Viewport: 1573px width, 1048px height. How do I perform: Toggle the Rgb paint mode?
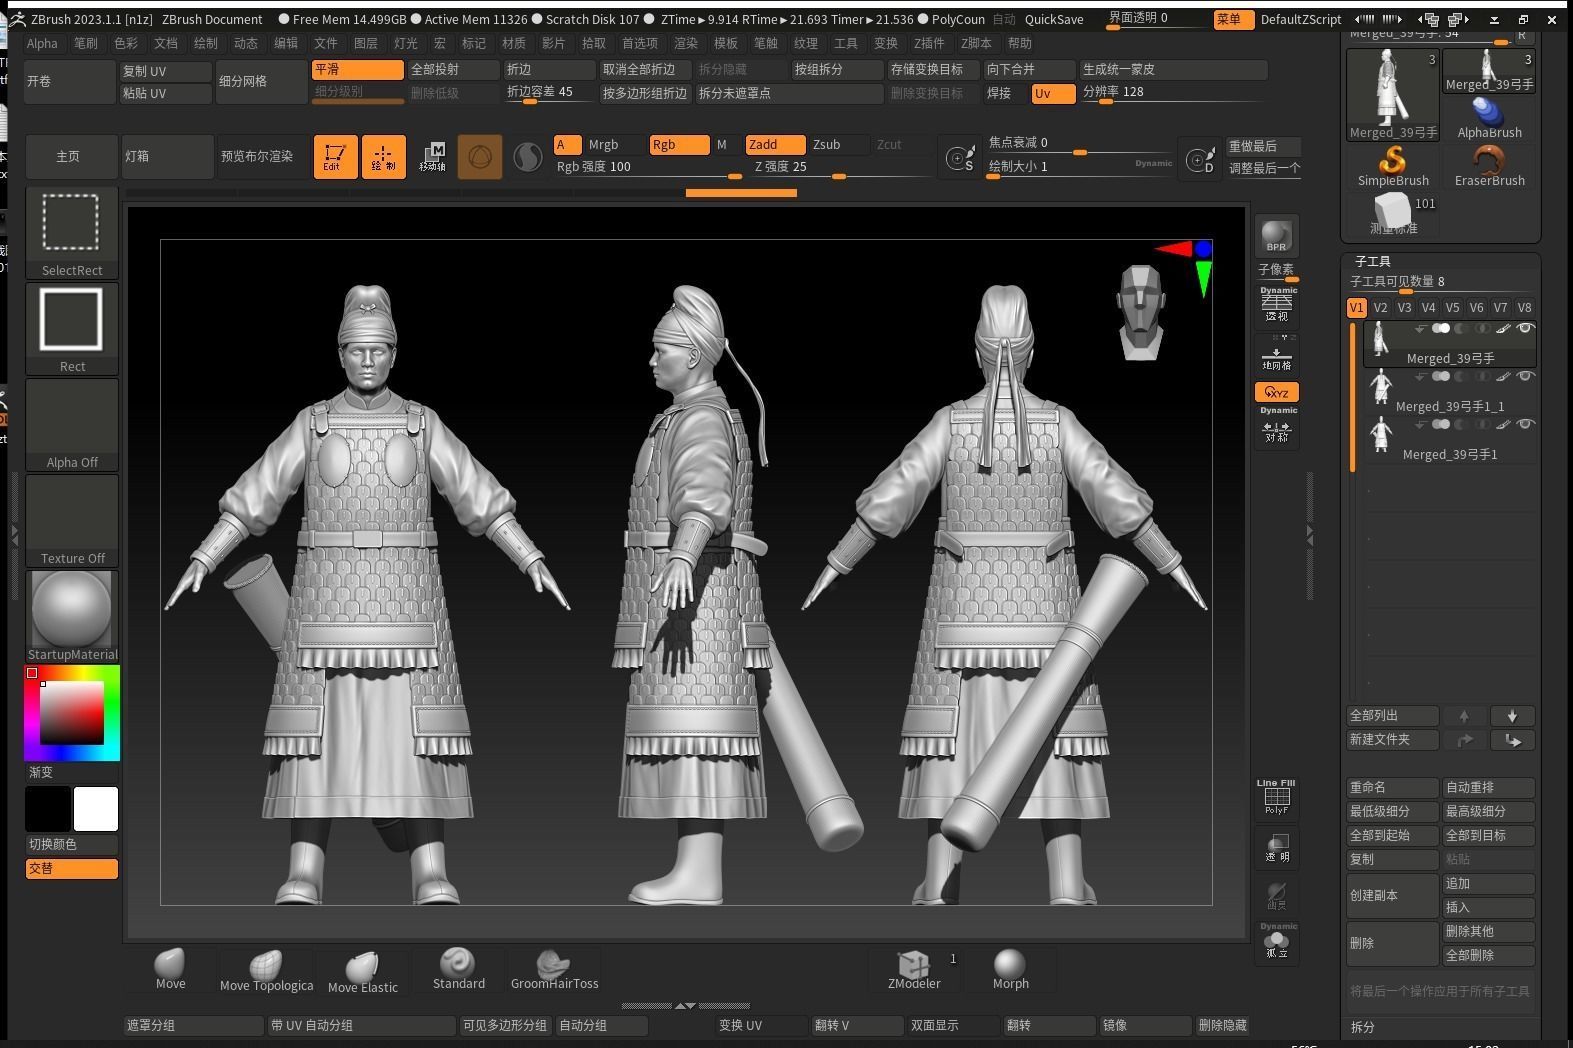(x=679, y=145)
